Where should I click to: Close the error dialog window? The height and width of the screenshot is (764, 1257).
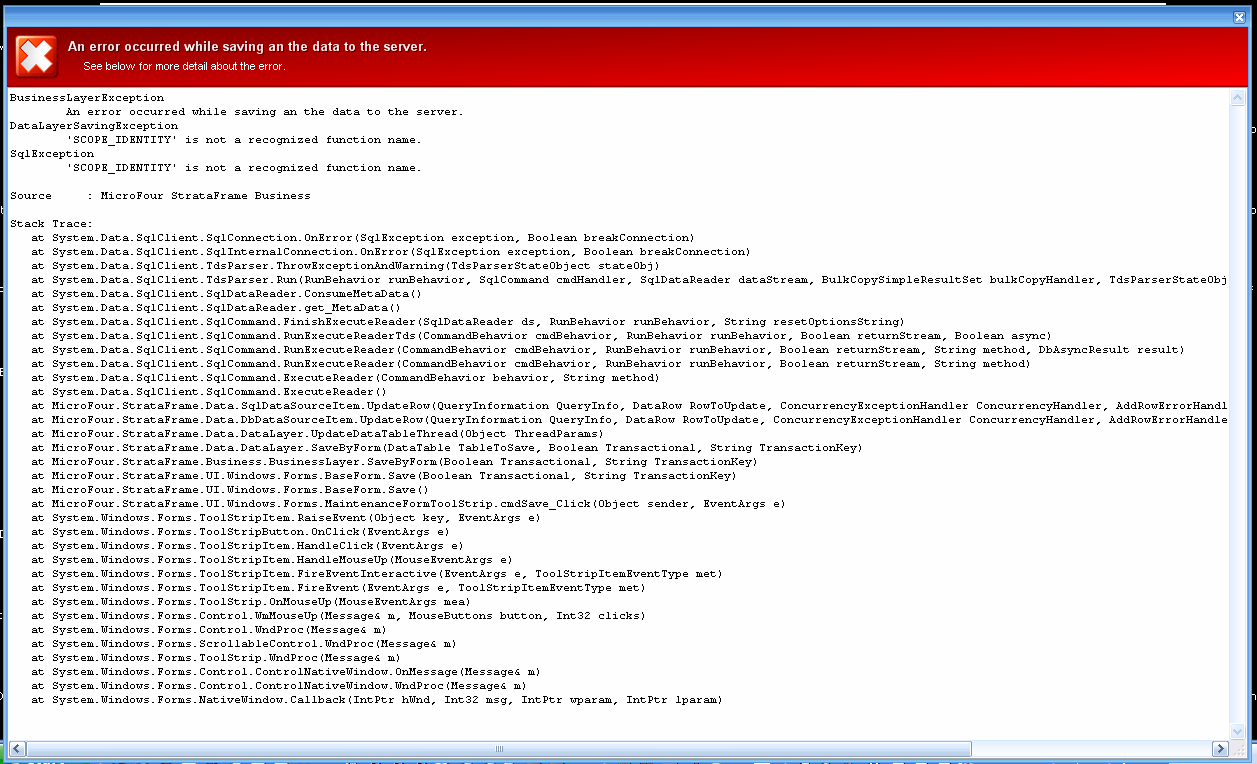pos(1239,17)
